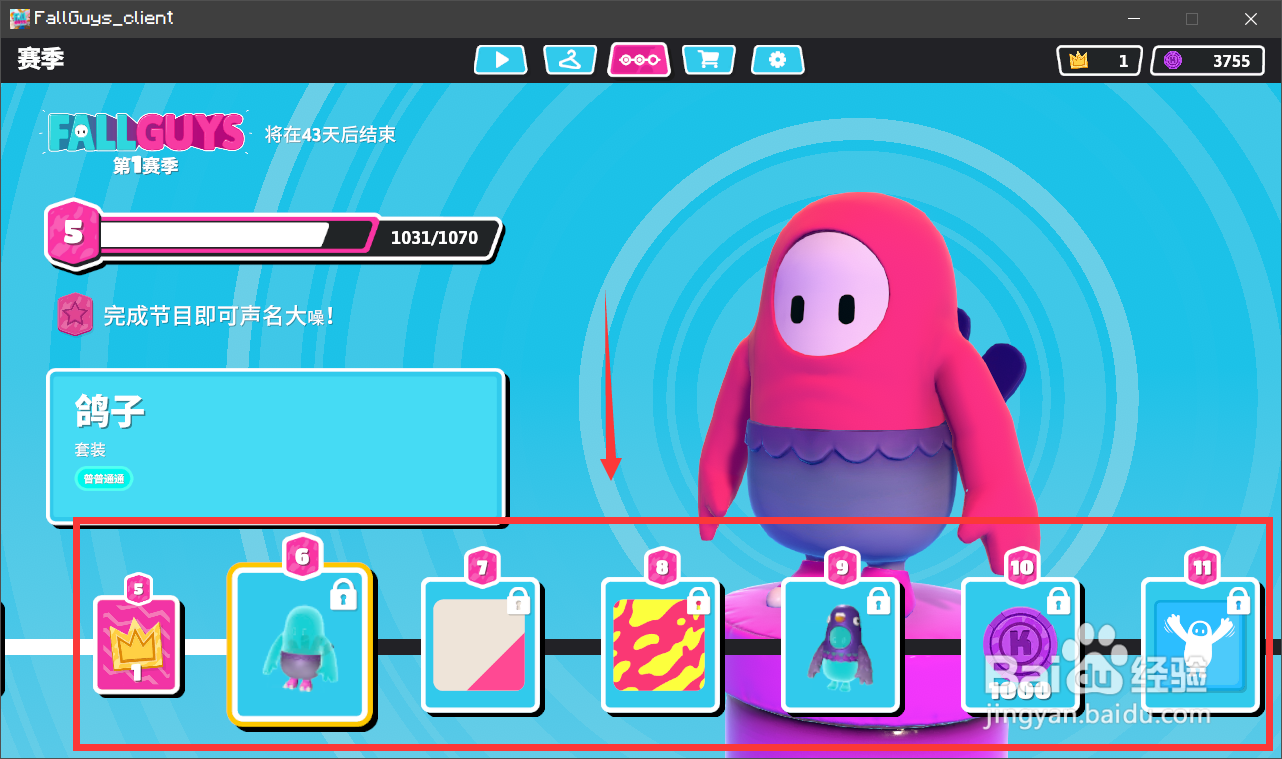Click the kudos balance 3755
Image resolution: width=1282 pixels, height=759 pixels.
(1208, 61)
